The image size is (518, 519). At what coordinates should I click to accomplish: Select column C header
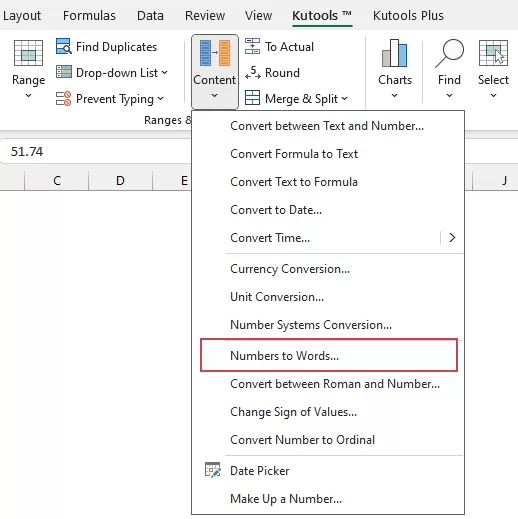coord(57,180)
